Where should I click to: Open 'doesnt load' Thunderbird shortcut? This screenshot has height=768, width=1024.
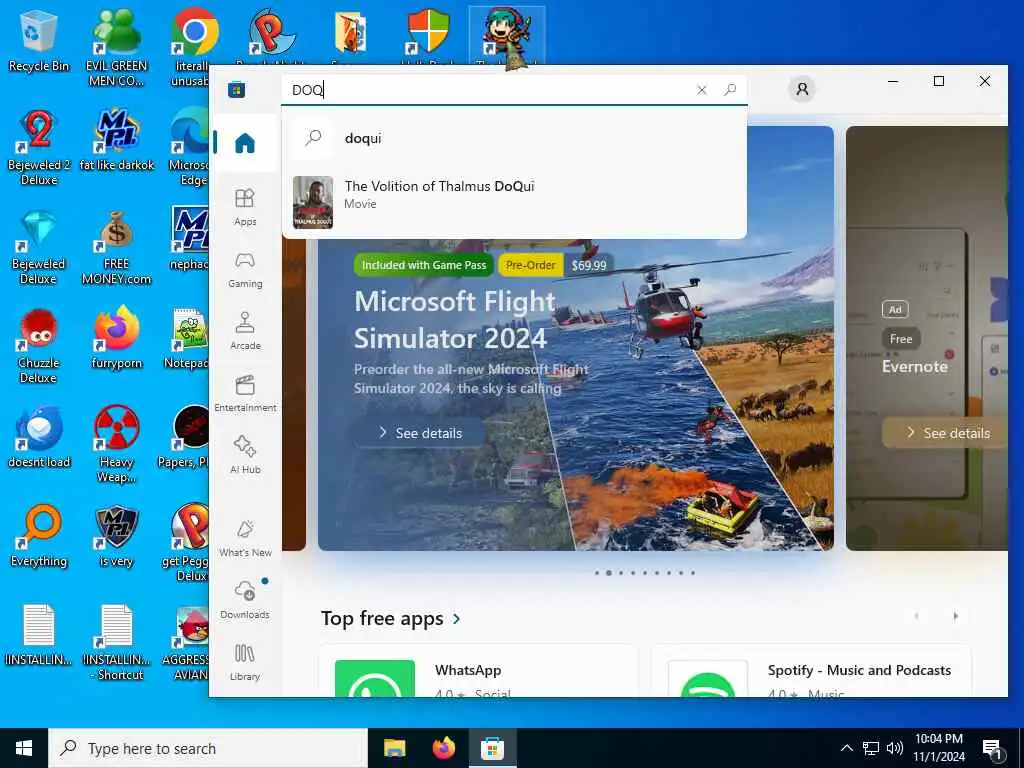[x=39, y=438]
